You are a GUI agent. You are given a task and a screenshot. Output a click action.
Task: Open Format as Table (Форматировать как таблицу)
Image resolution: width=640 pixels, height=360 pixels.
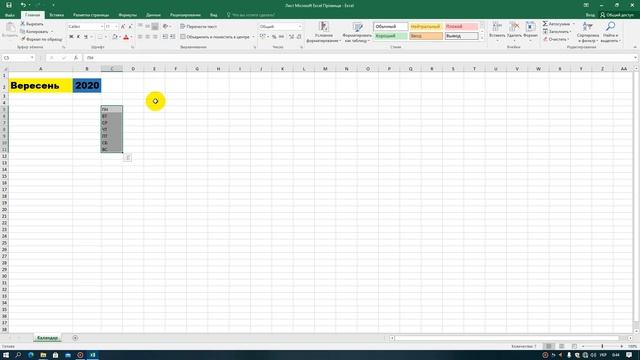[357, 32]
